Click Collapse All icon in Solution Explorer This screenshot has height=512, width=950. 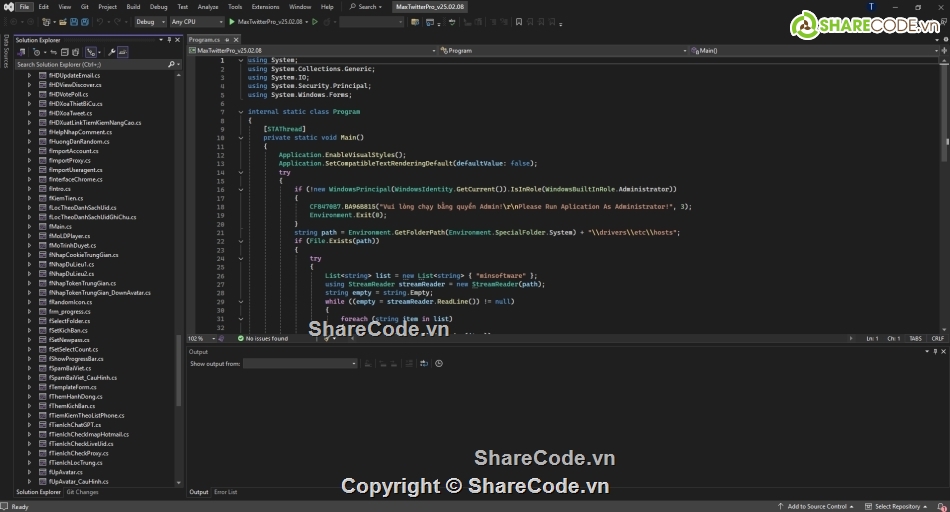coord(65,52)
